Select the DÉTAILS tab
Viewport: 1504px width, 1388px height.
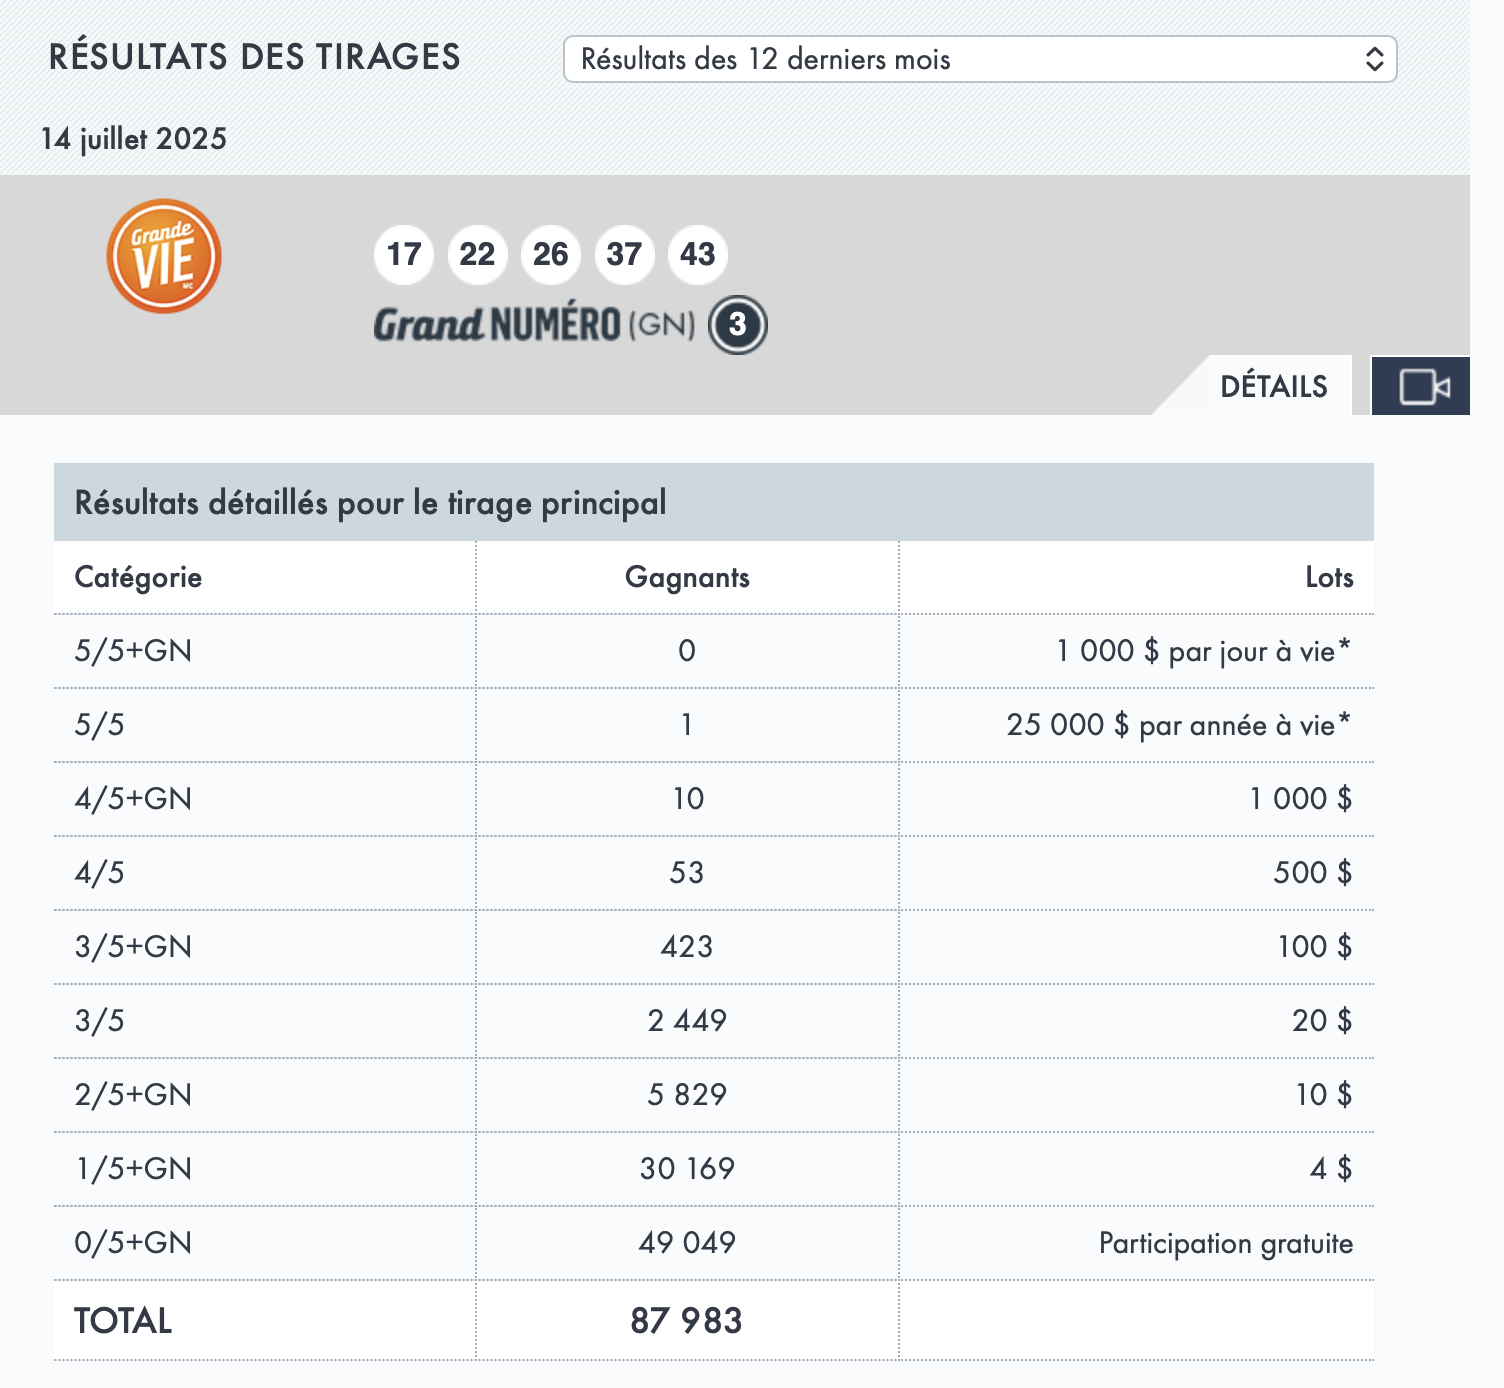pyautogui.click(x=1274, y=386)
